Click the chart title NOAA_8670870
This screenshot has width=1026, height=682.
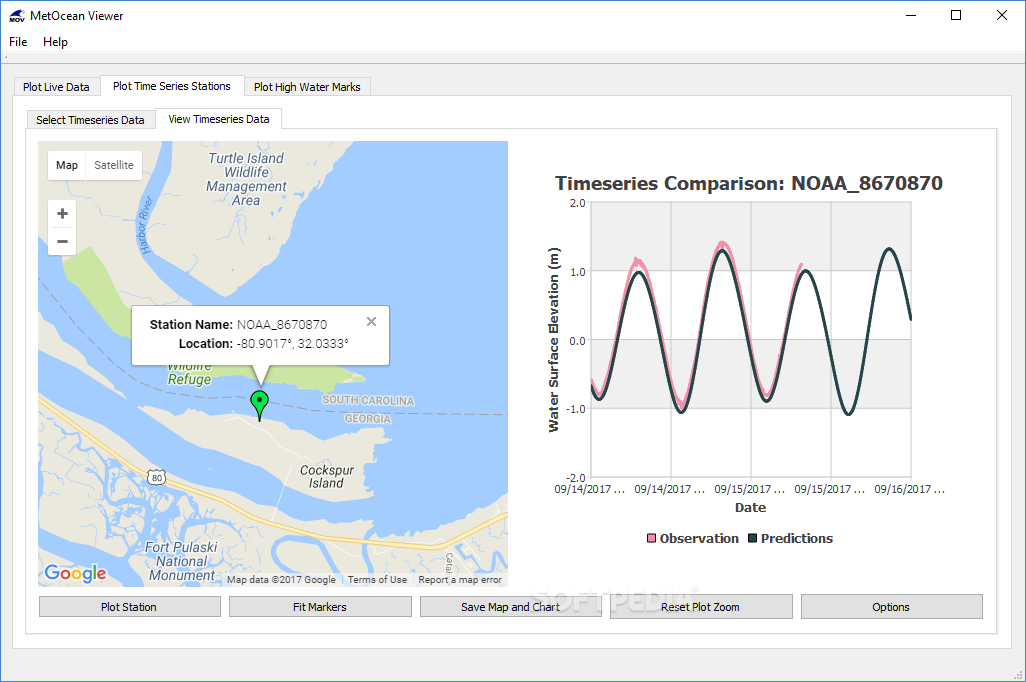[x=749, y=183]
